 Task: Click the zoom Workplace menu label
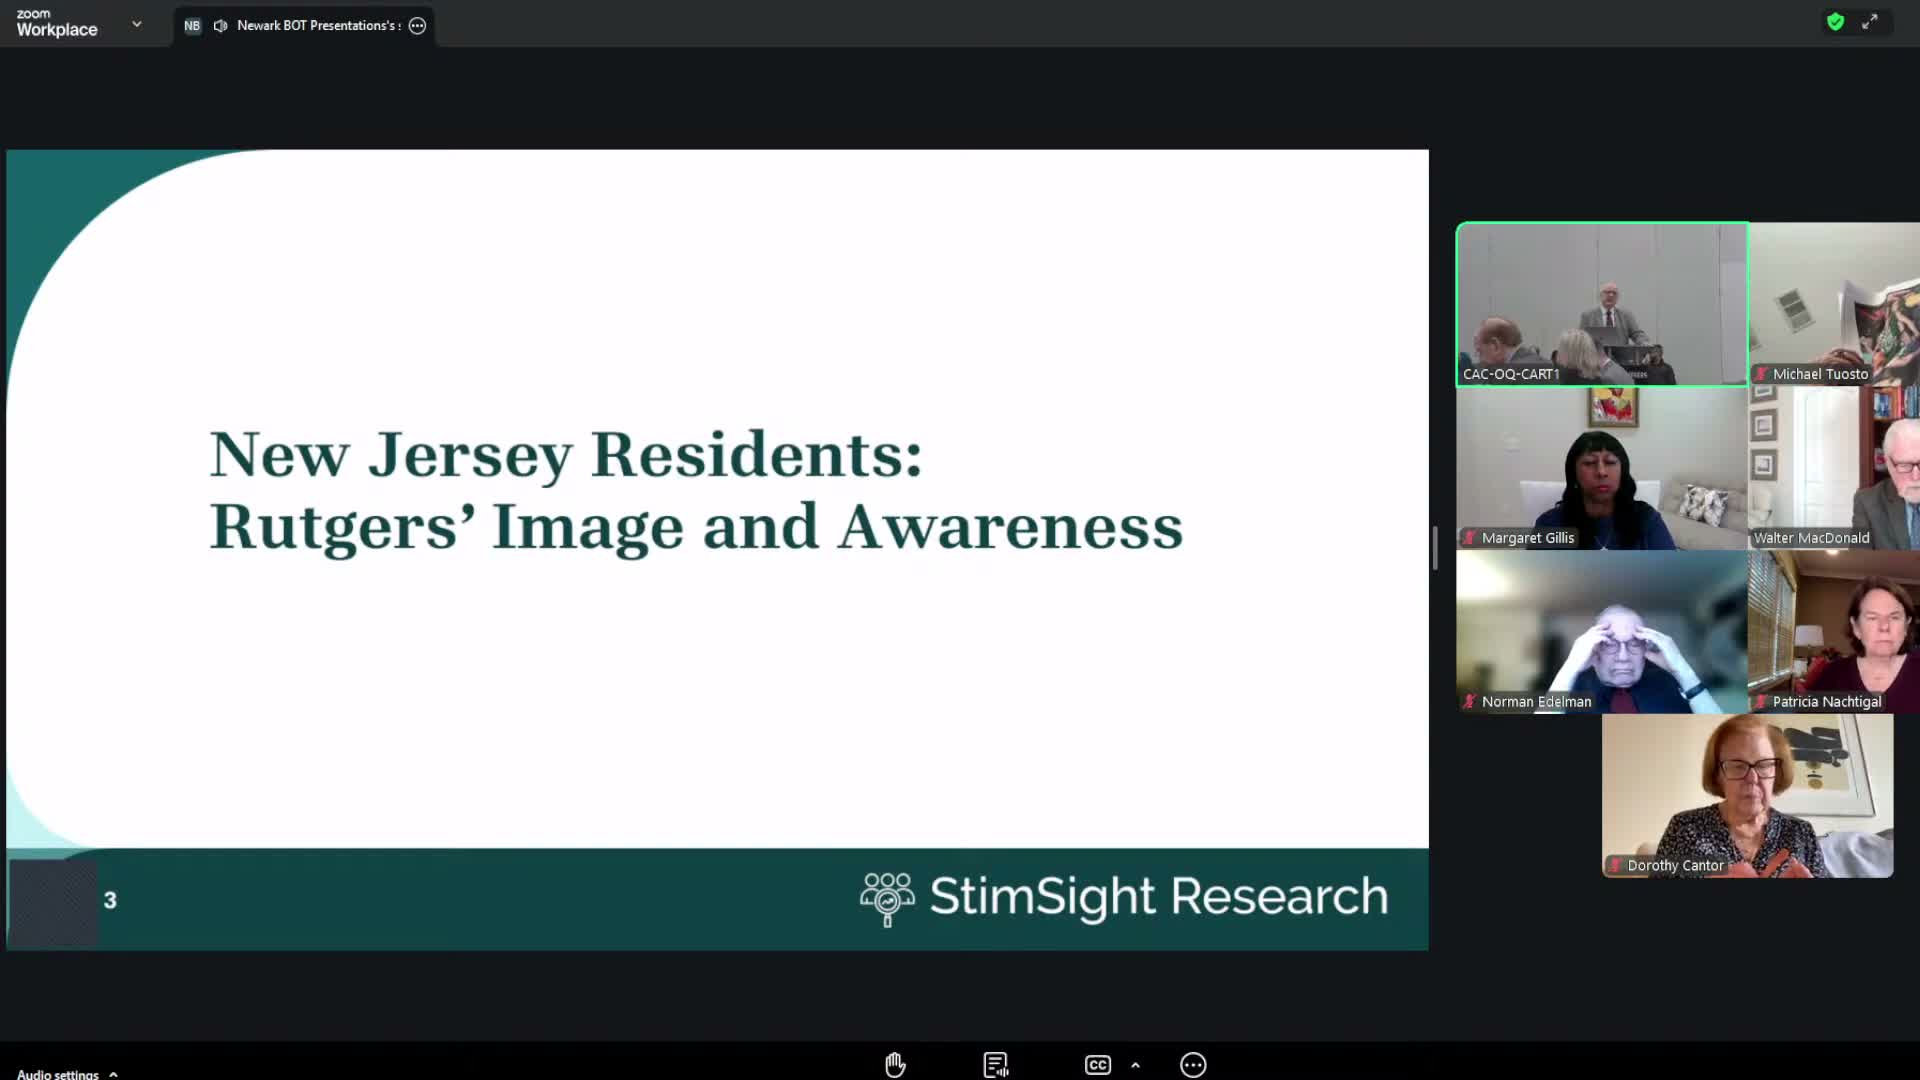click(x=55, y=24)
